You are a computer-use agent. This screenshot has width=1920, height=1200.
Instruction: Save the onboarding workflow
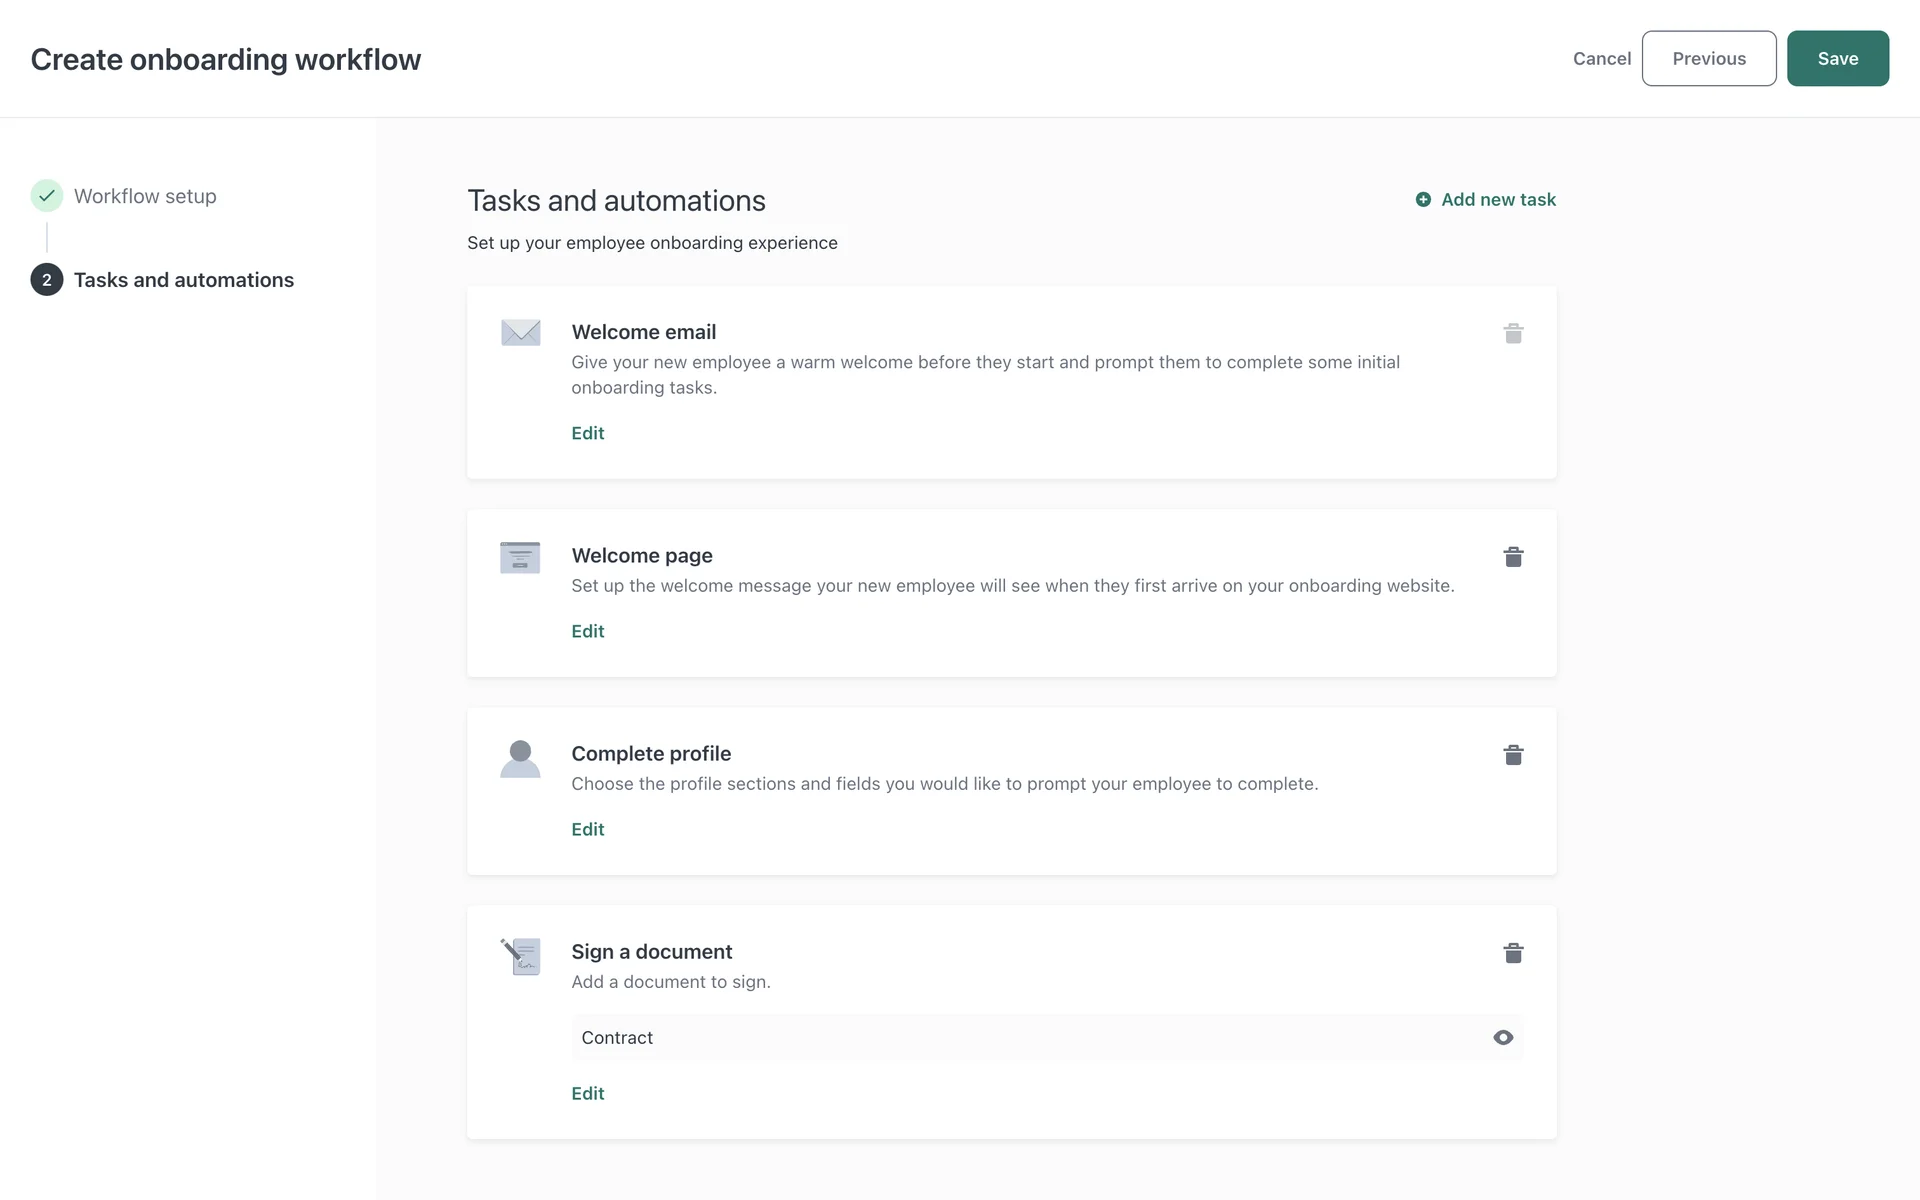(x=1837, y=59)
